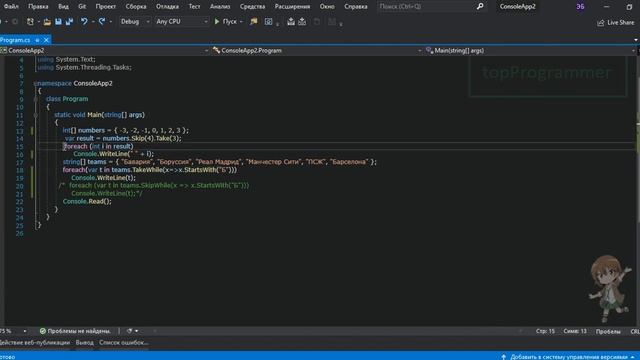Open the Тест menu
640x360 pixels.
(x=194, y=7)
